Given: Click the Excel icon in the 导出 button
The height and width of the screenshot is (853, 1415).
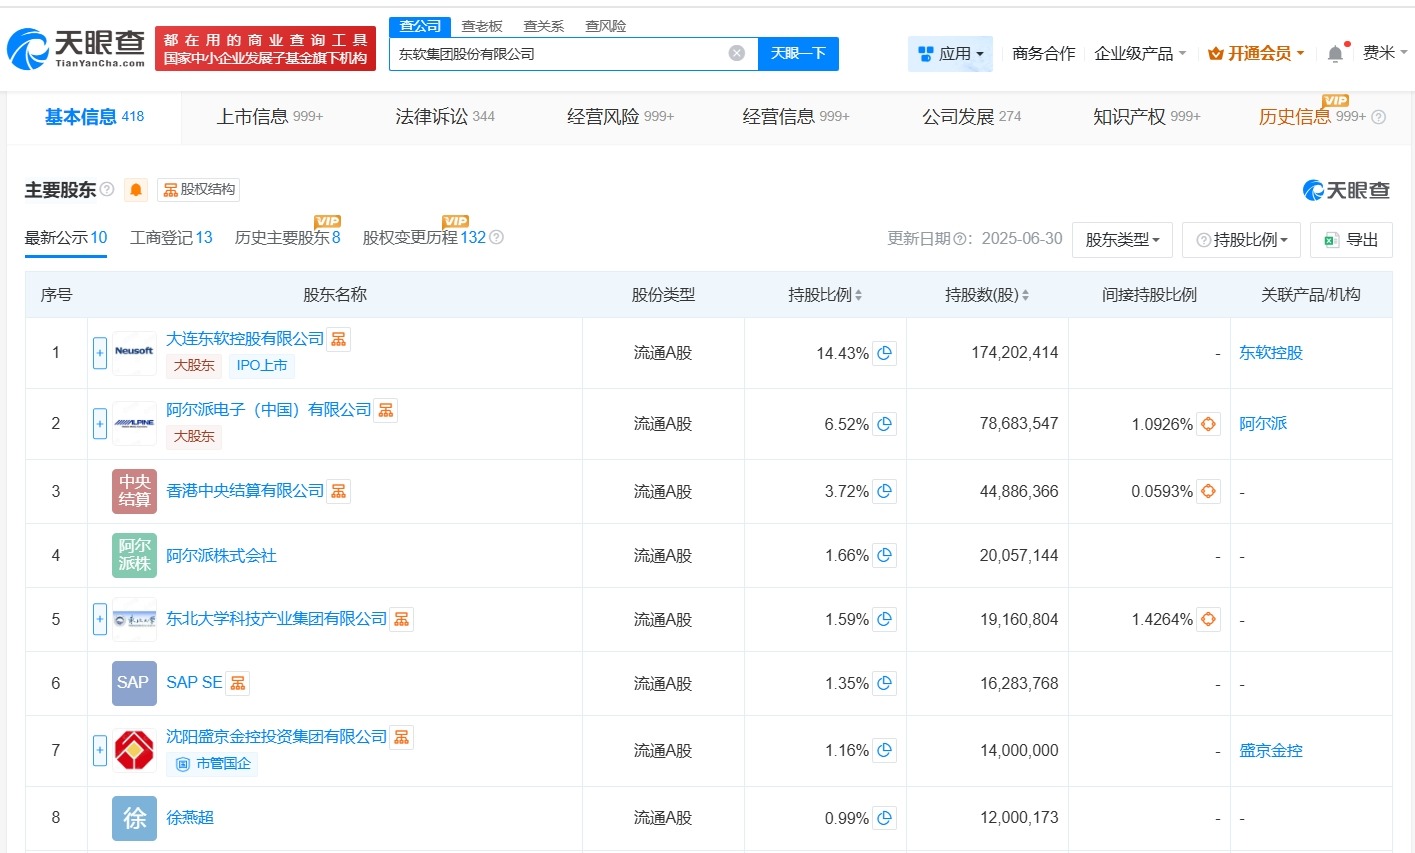Looking at the screenshot, I should [1330, 240].
